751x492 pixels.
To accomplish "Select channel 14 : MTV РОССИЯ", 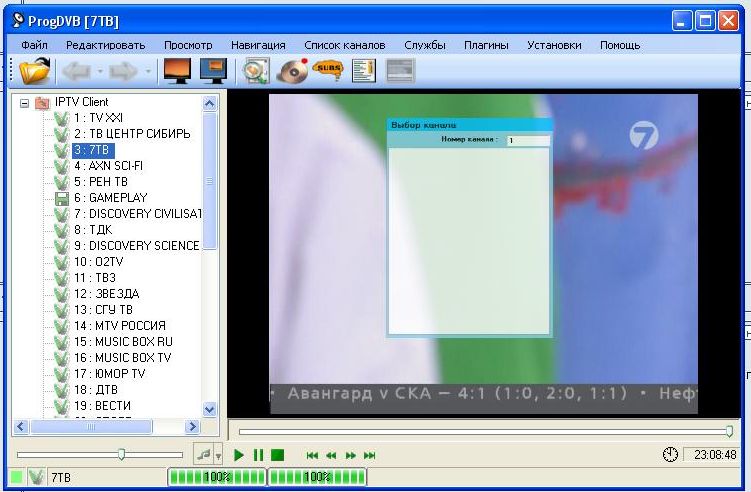I will coord(120,326).
